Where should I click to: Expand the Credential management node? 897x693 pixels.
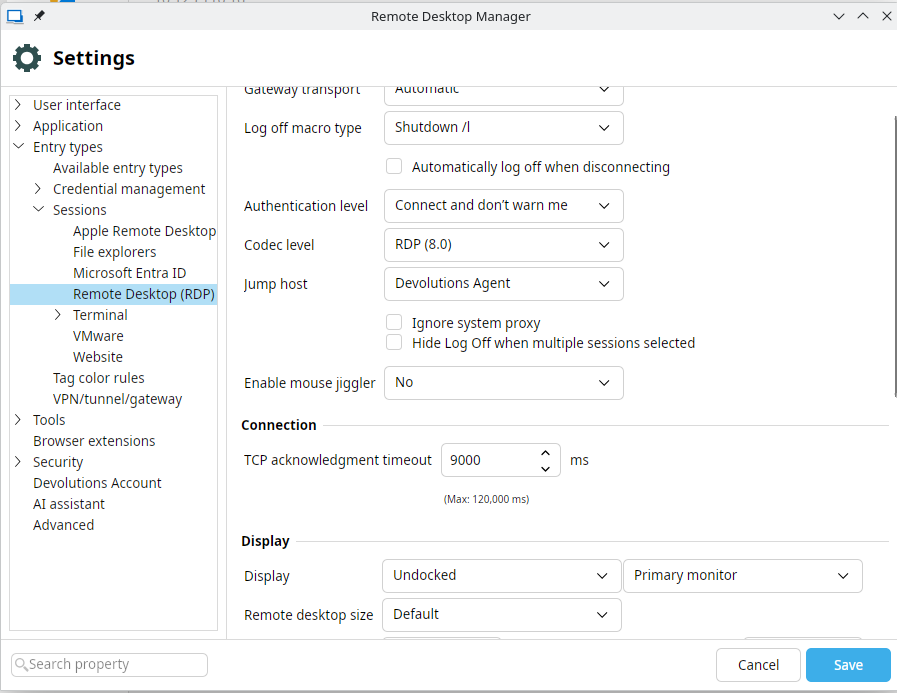[x=38, y=189]
